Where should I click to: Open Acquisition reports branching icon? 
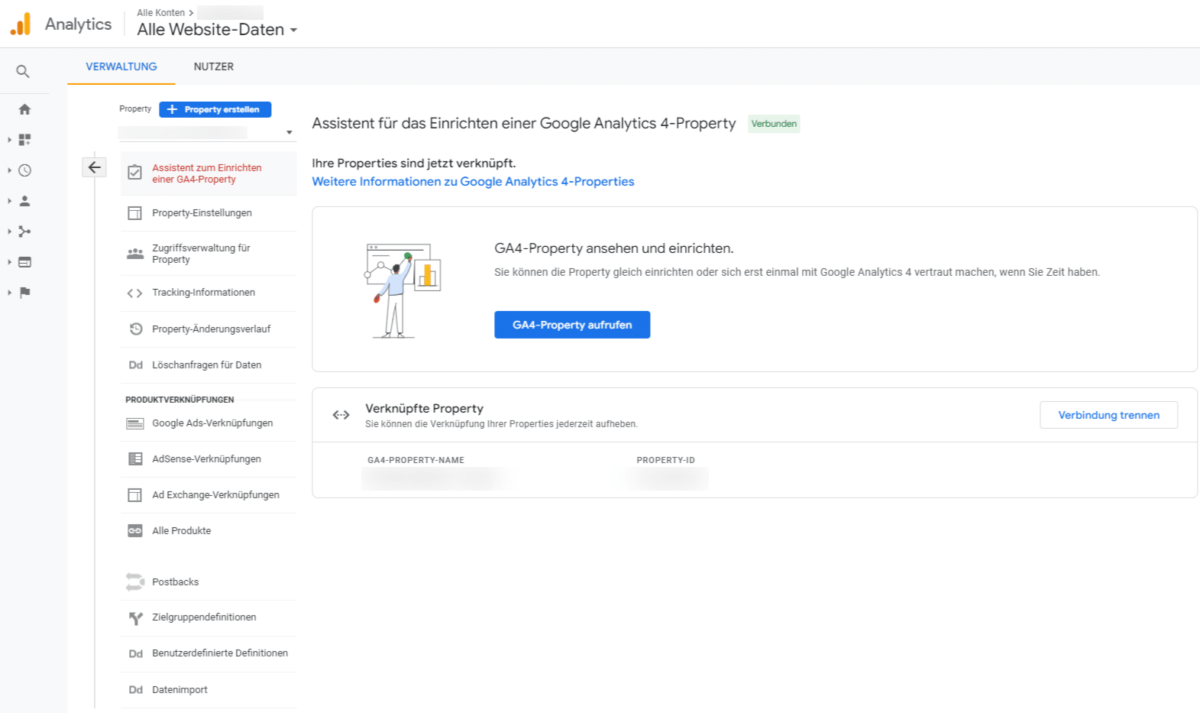click(x=25, y=231)
